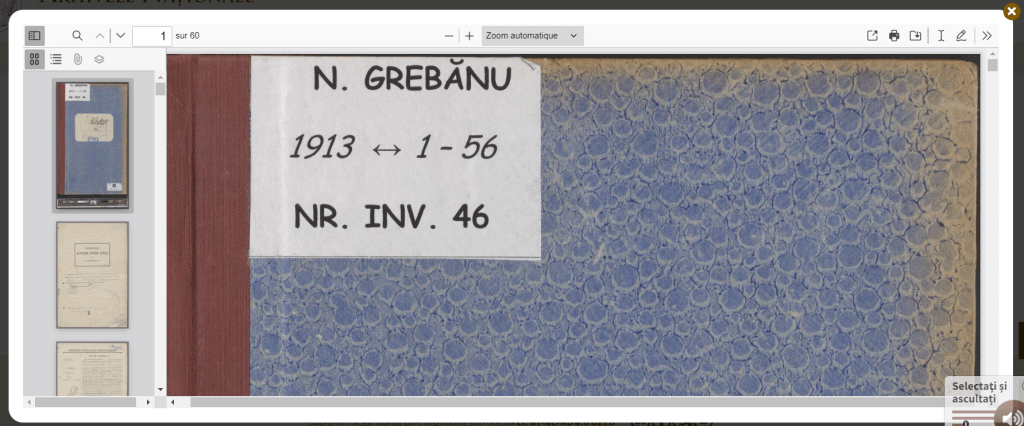The image size is (1024, 426).
Task: Click the page number input field
Action: pyautogui.click(x=152, y=36)
